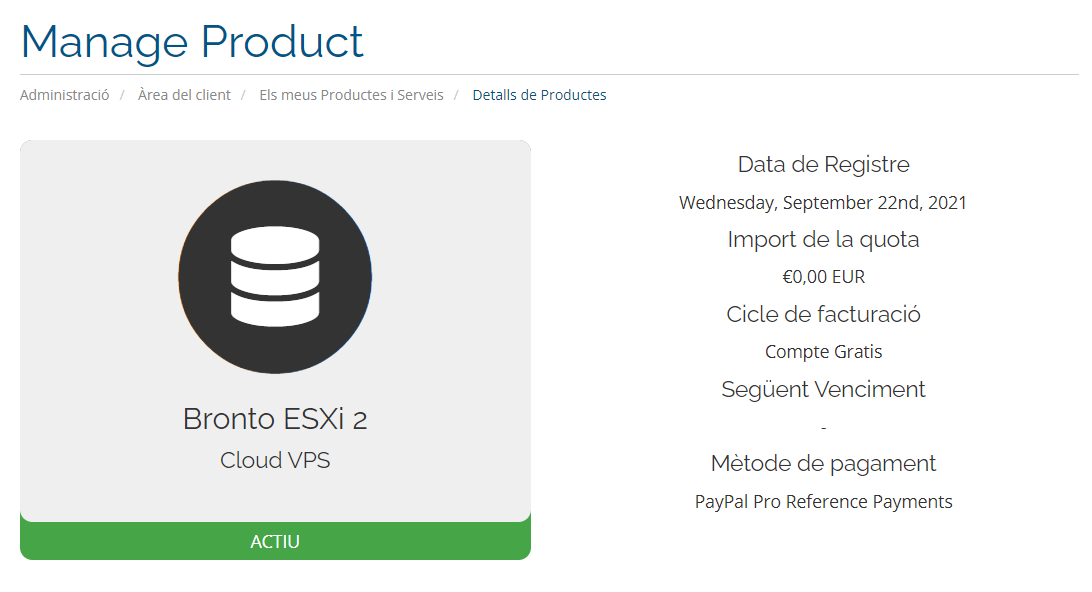Click the Següent Venciment heading
1092x592 pixels.
tap(823, 389)
